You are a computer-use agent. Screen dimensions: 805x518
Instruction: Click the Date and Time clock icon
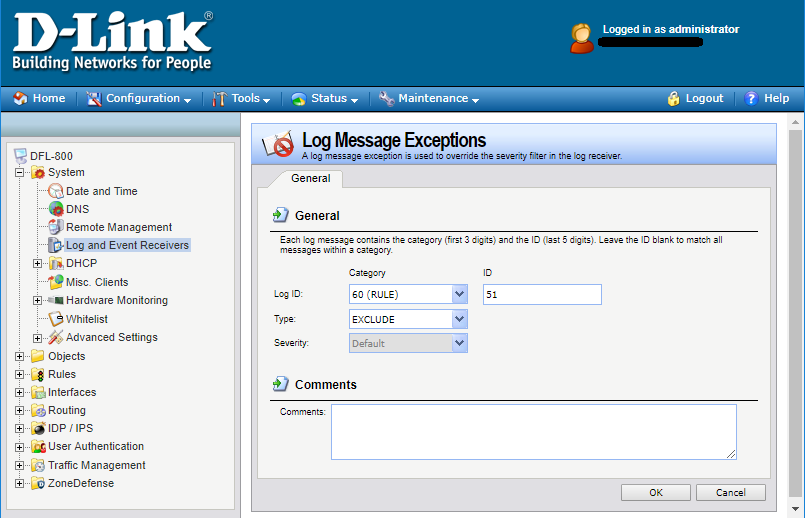click(x=55, y=191)
